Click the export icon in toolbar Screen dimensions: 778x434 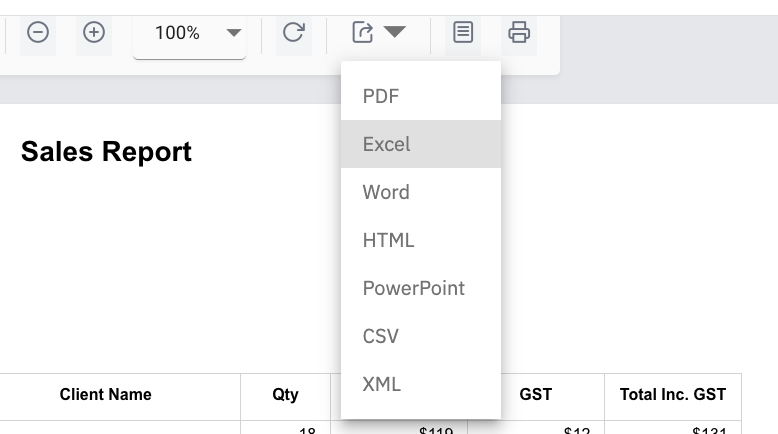click(363, 33)
